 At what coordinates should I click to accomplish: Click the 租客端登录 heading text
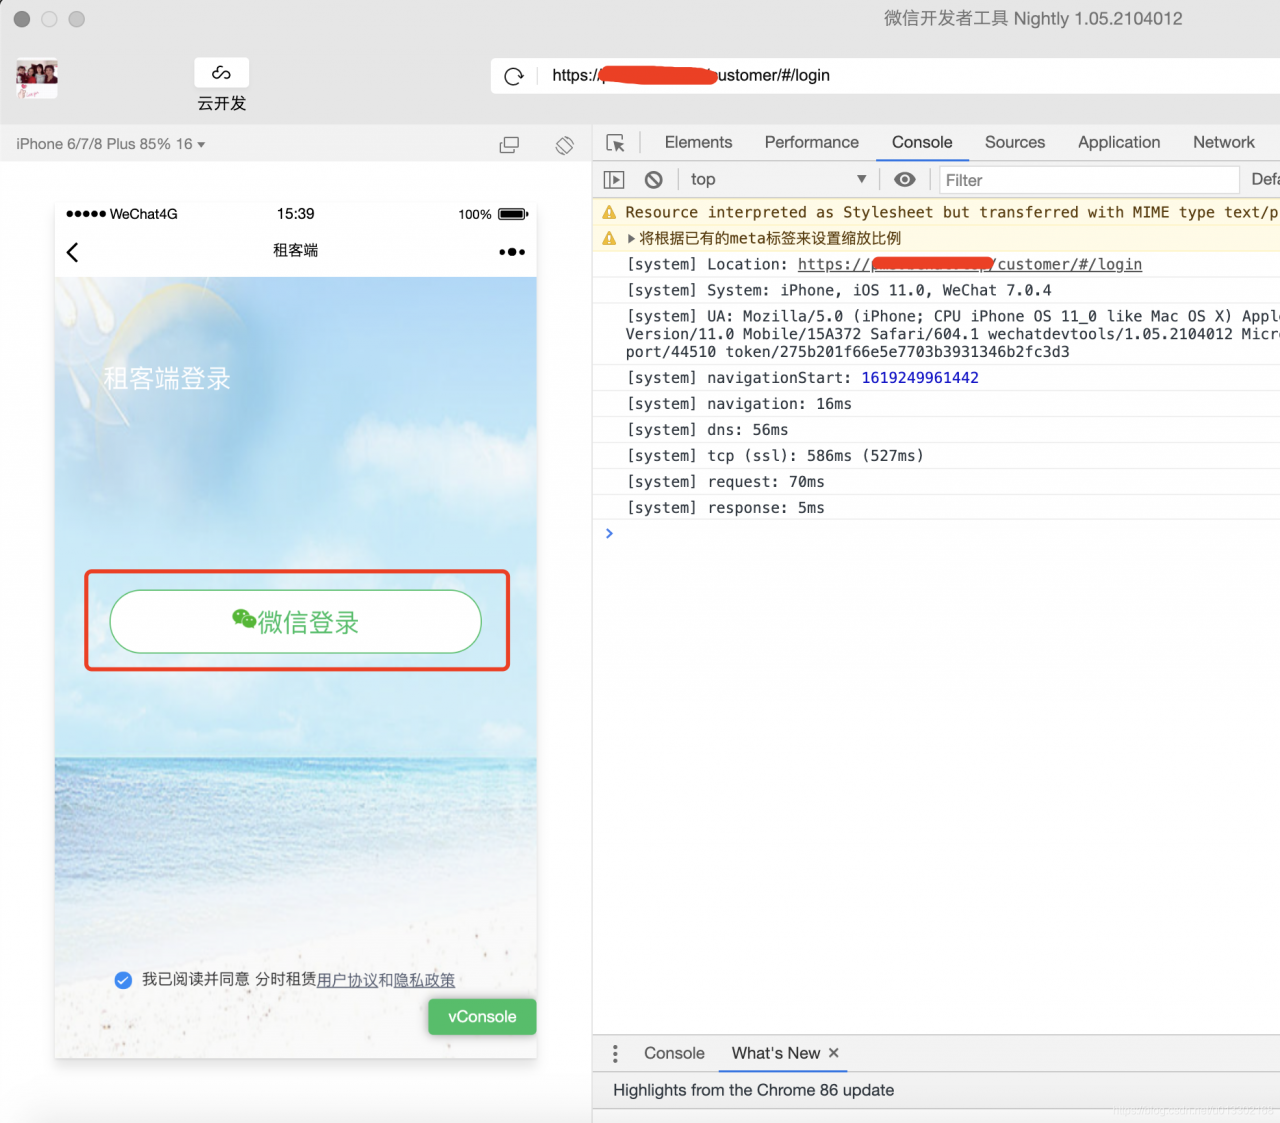pyautogui.click(x=167, y=379)
